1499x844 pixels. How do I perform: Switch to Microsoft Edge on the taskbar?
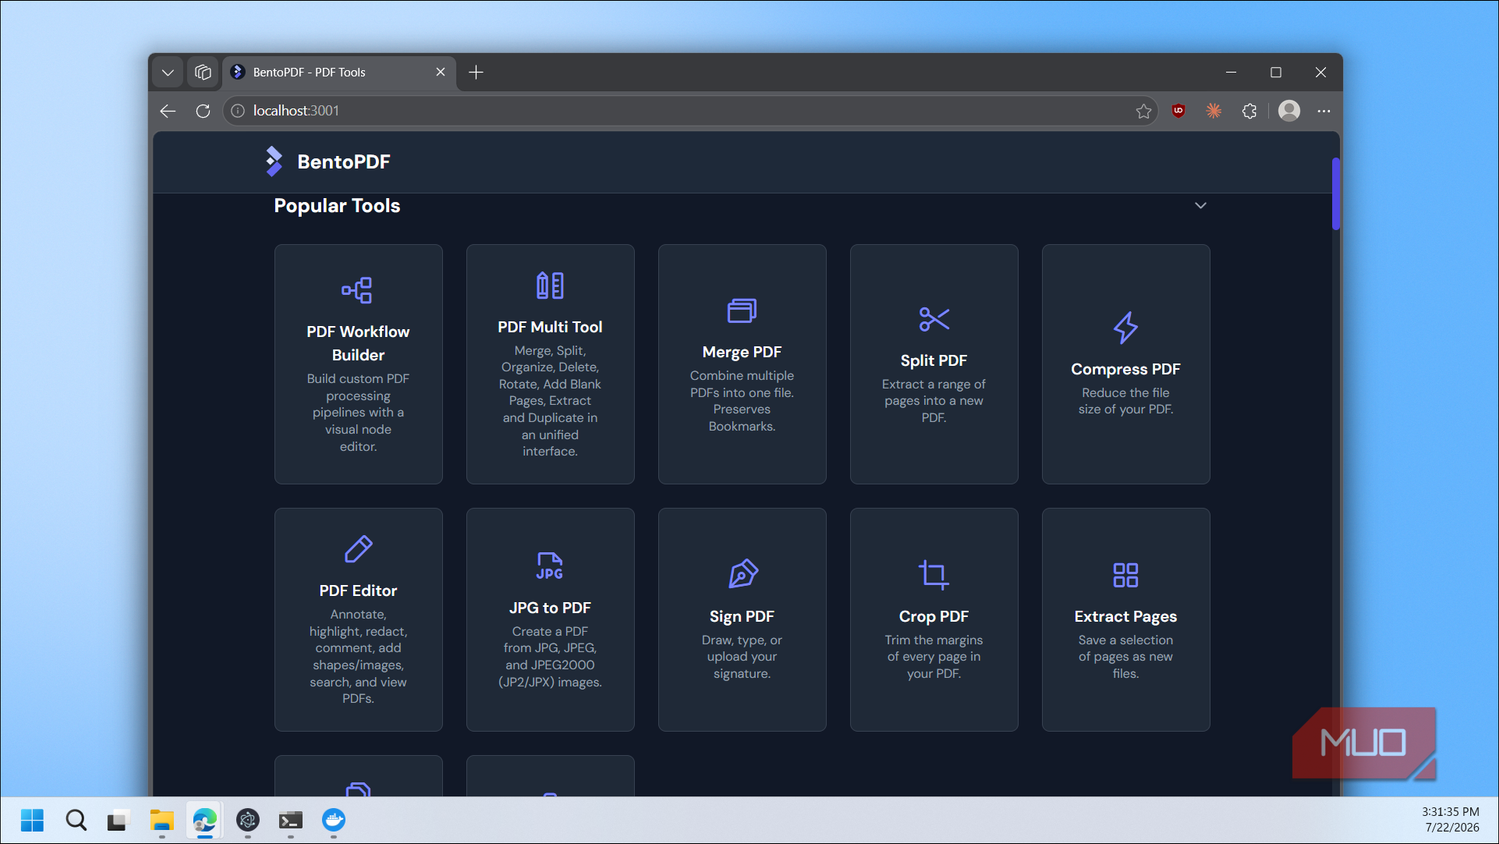[x=205, y=820]
